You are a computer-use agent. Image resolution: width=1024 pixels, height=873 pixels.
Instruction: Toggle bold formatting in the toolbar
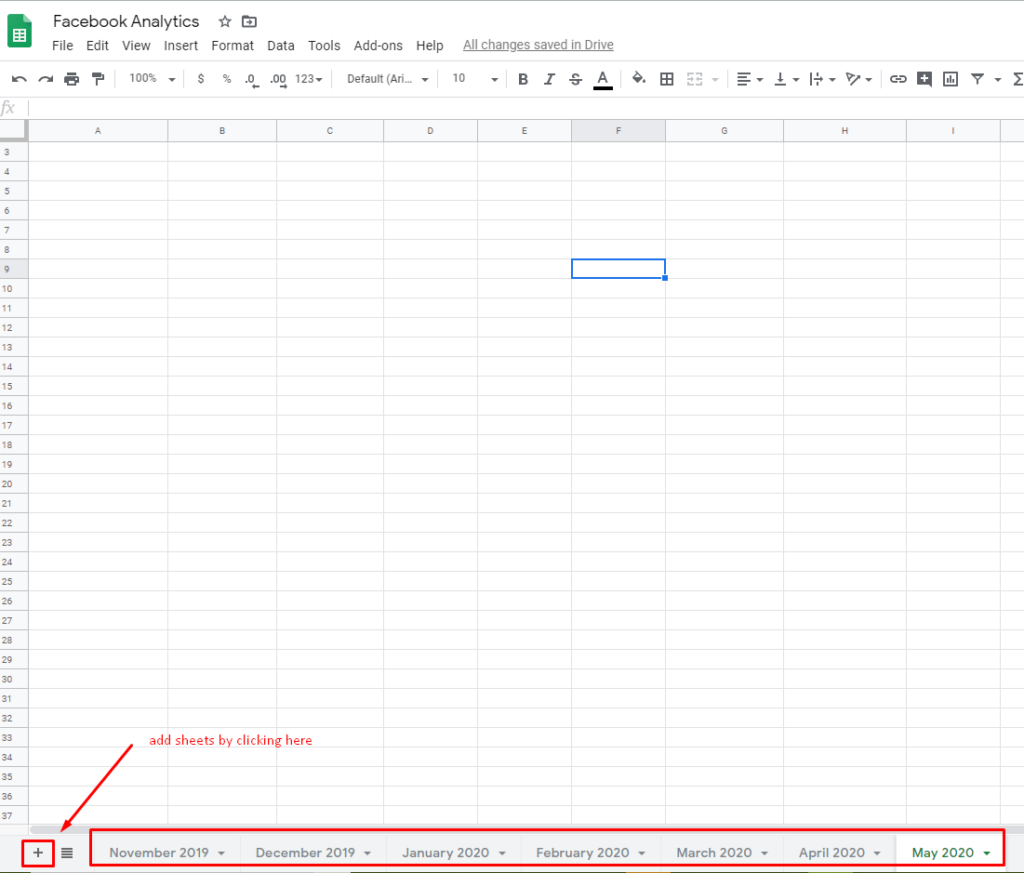[523, 79]
